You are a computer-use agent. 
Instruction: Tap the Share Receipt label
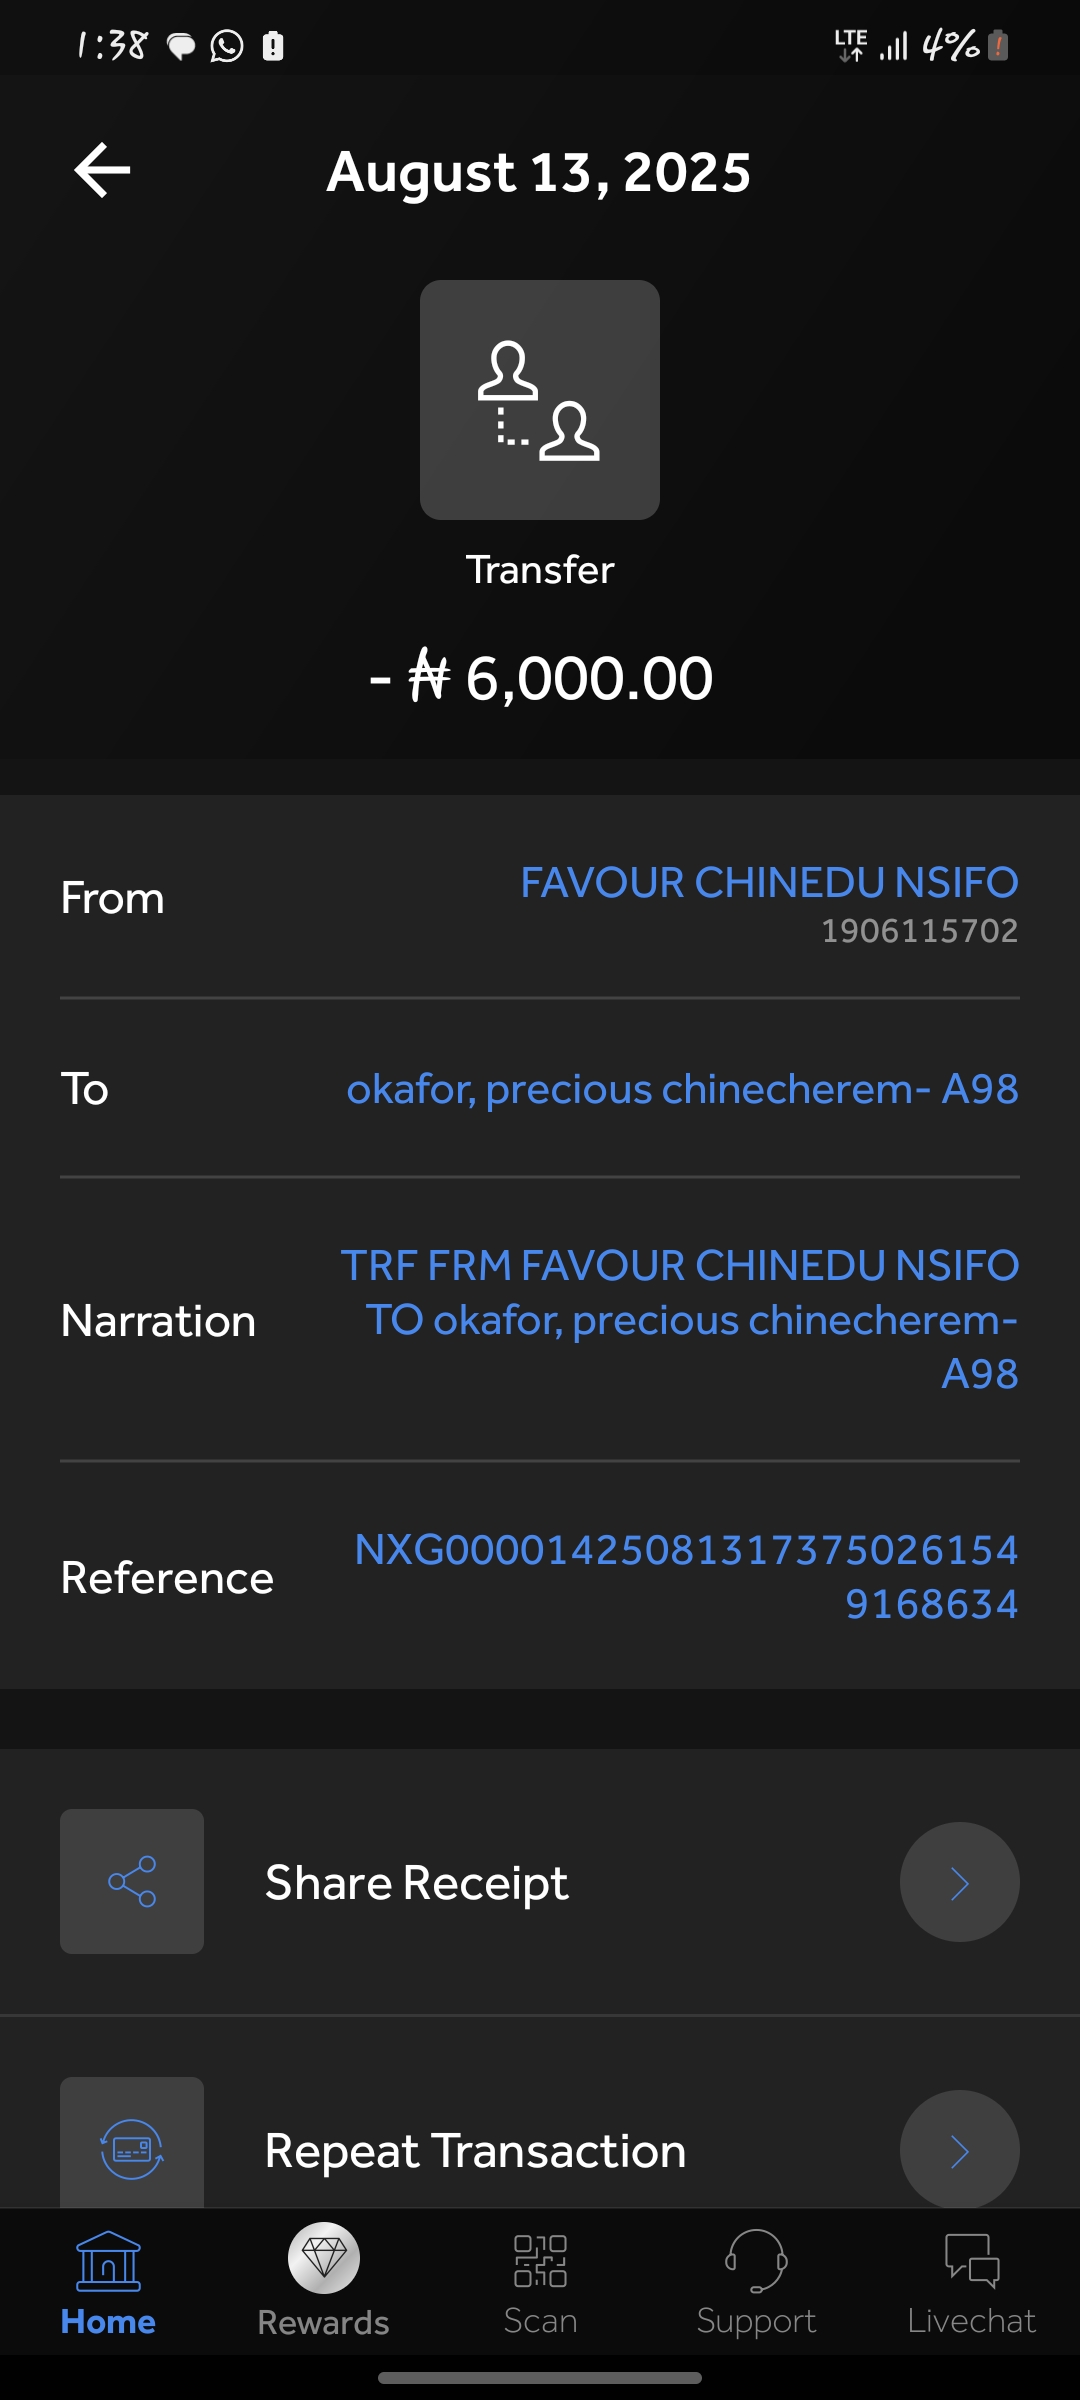pyautogui.click(x=416, y=1883)
